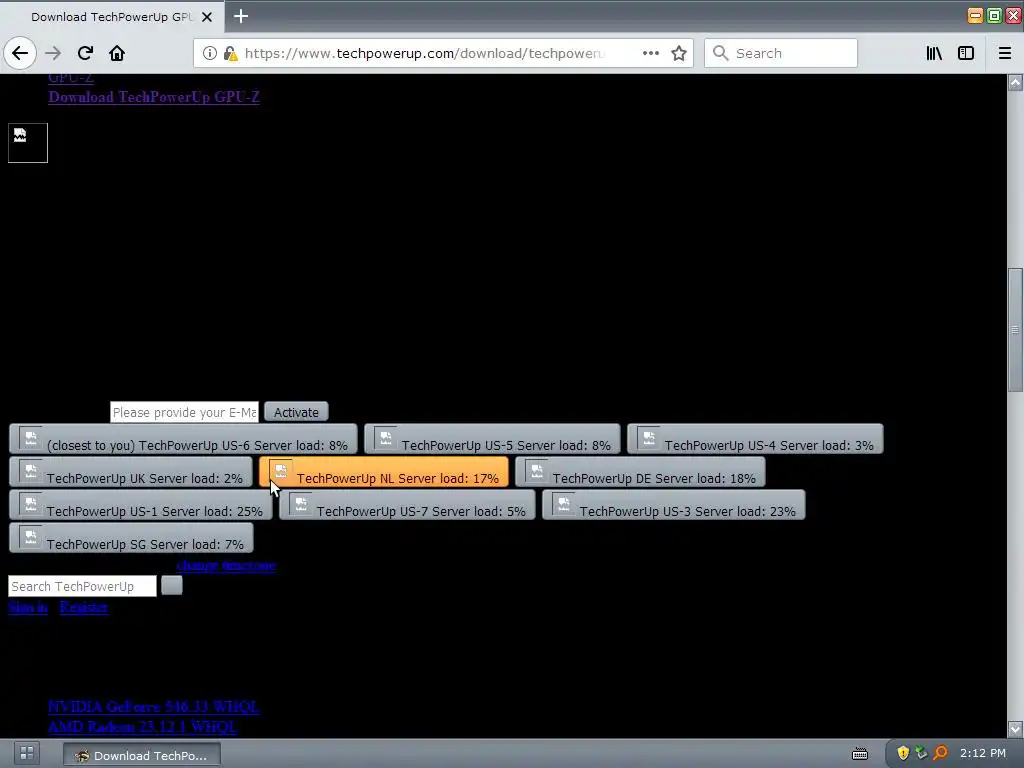Click the padlock warning icon

230,53
